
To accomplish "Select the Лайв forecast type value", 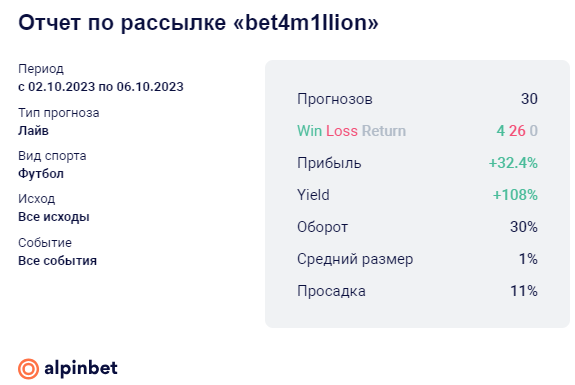I will click(33, 131).
